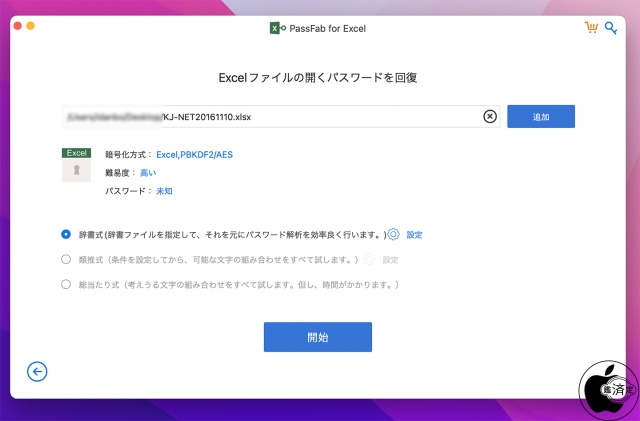The width and height of the screenshot is (640, 421).
Task: Click the PassFab for Excel logo
Action: tap(278, 28)
